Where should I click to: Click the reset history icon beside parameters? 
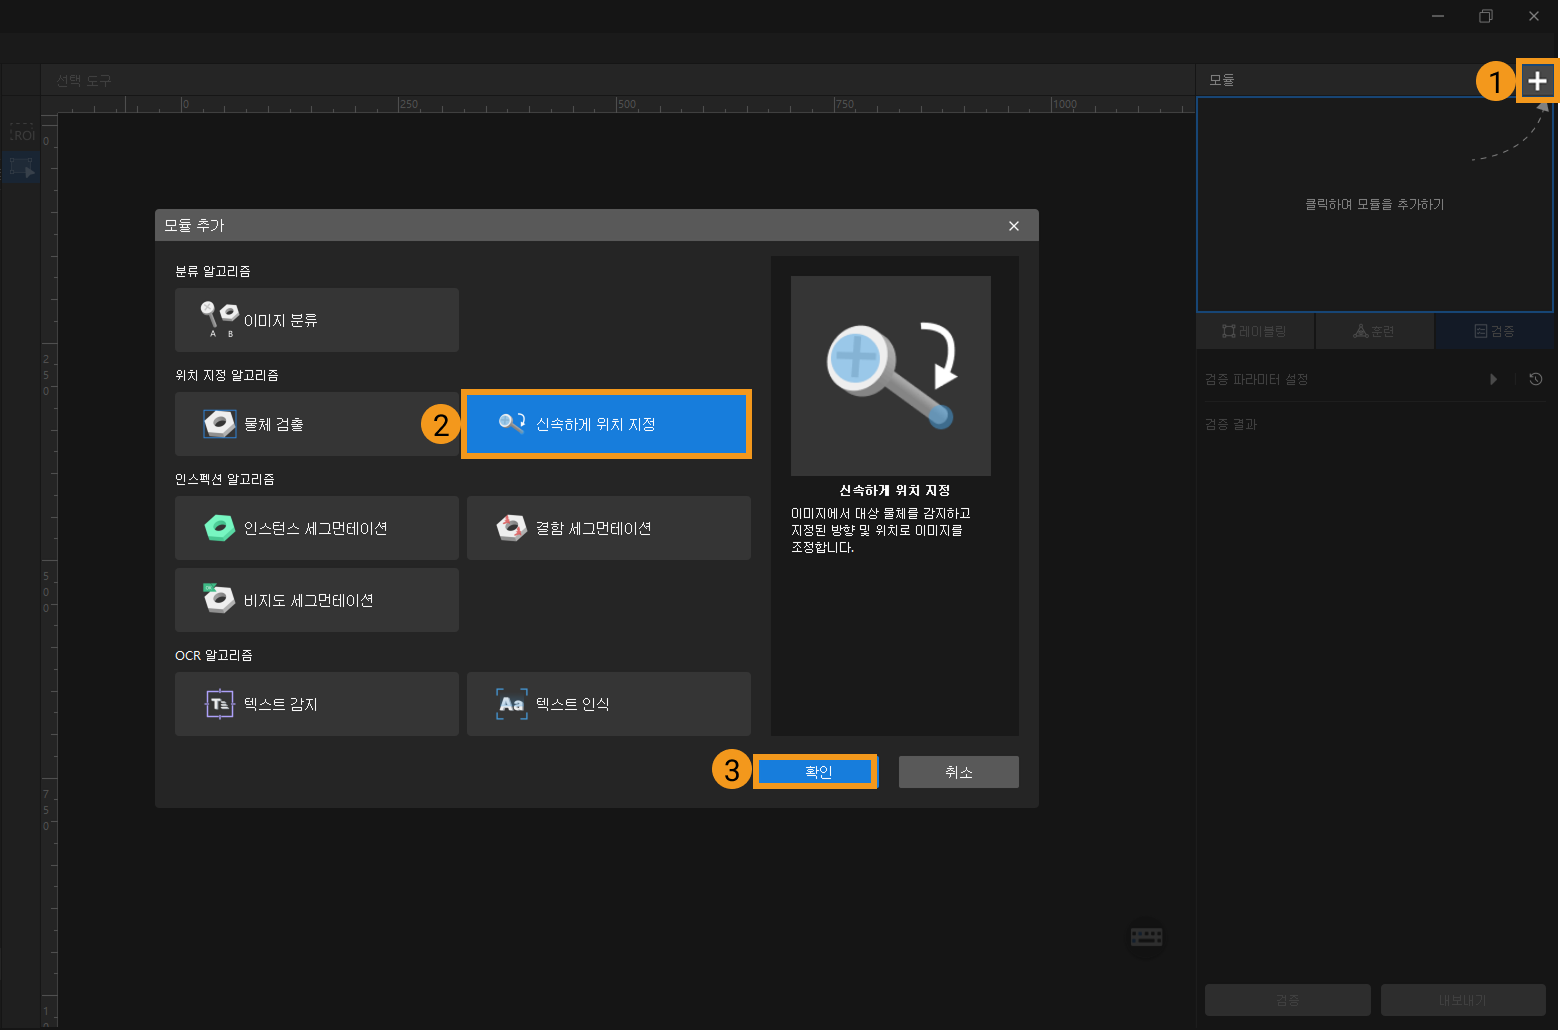[x=1536, y=379]
